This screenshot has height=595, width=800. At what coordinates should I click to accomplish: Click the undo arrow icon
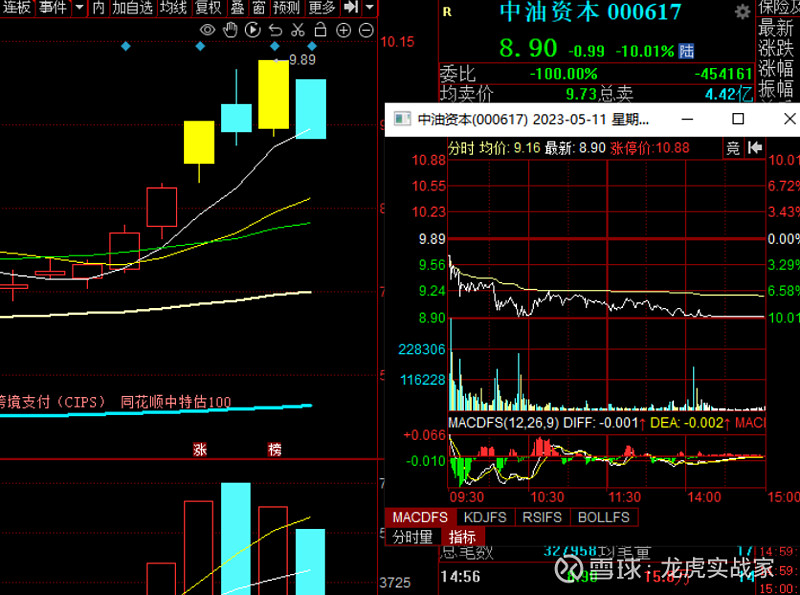276,31
